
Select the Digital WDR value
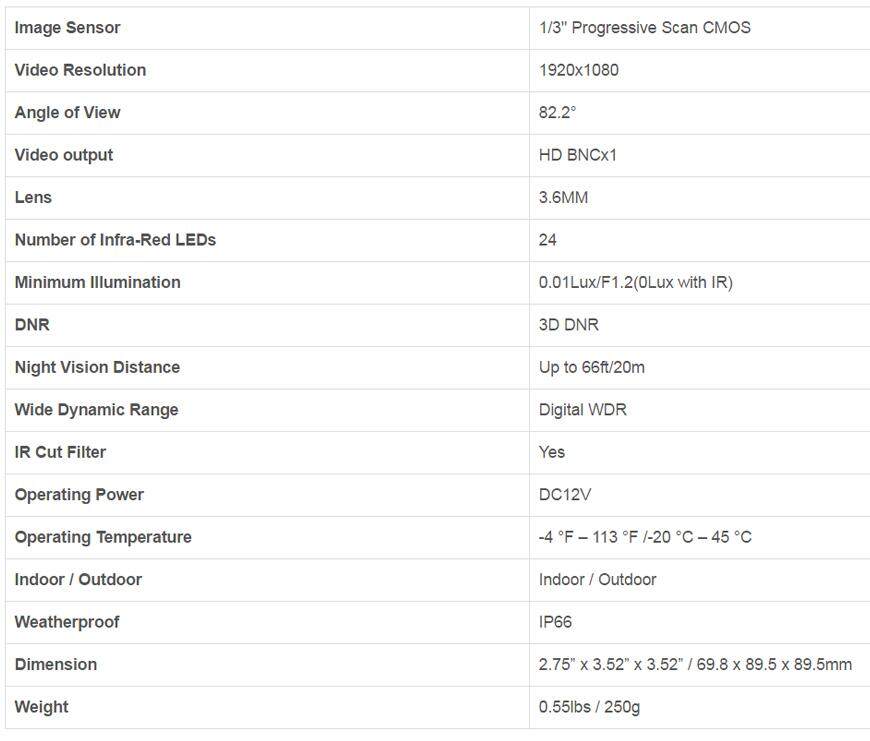tap(583, 410)
